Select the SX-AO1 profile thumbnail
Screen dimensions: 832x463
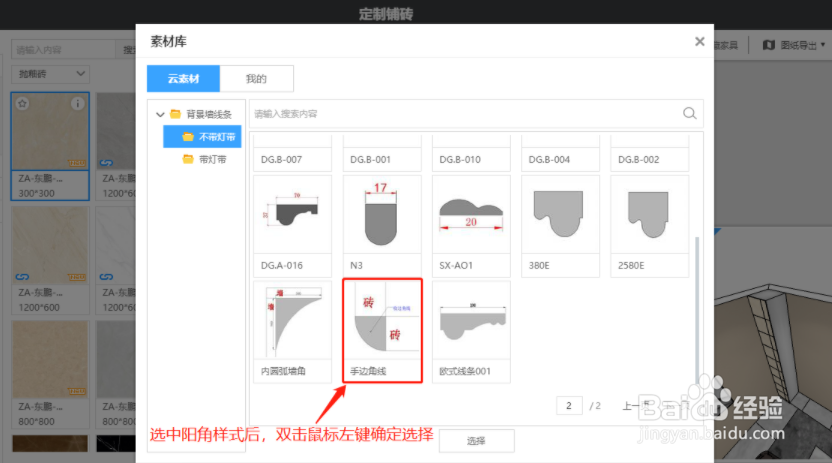pyautogui.click(x=471, y=214)
